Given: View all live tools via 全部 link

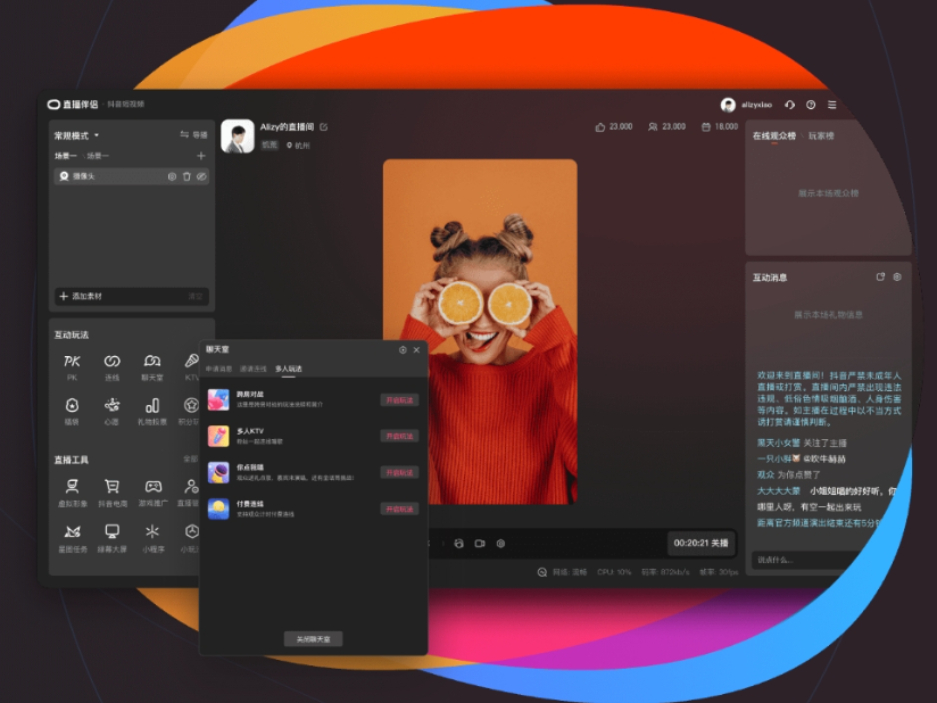Looking at the screenshot, I should (190, 459).
